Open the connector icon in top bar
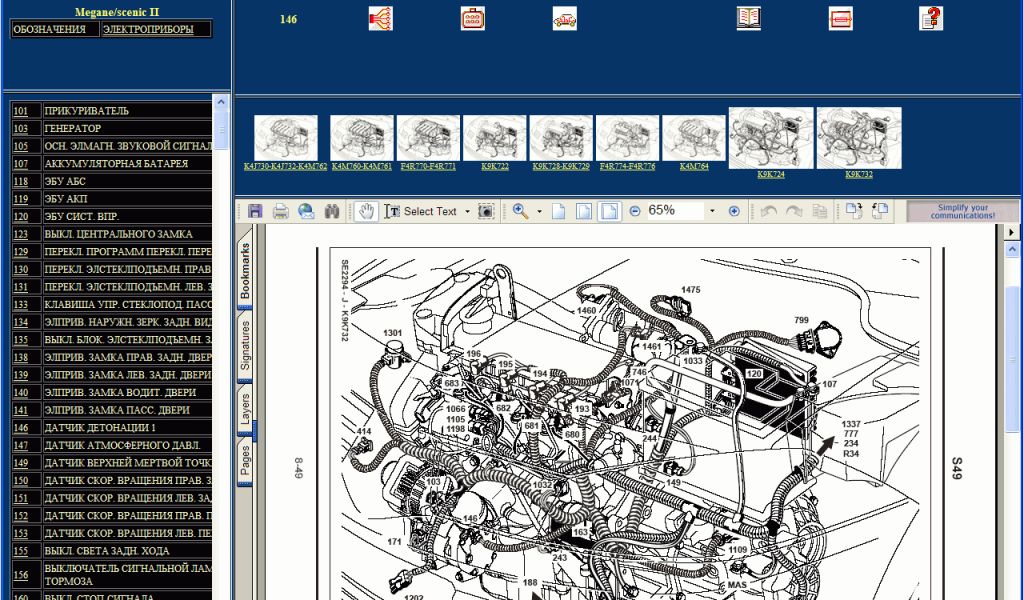1024x600 pixels. coord(472,18)
